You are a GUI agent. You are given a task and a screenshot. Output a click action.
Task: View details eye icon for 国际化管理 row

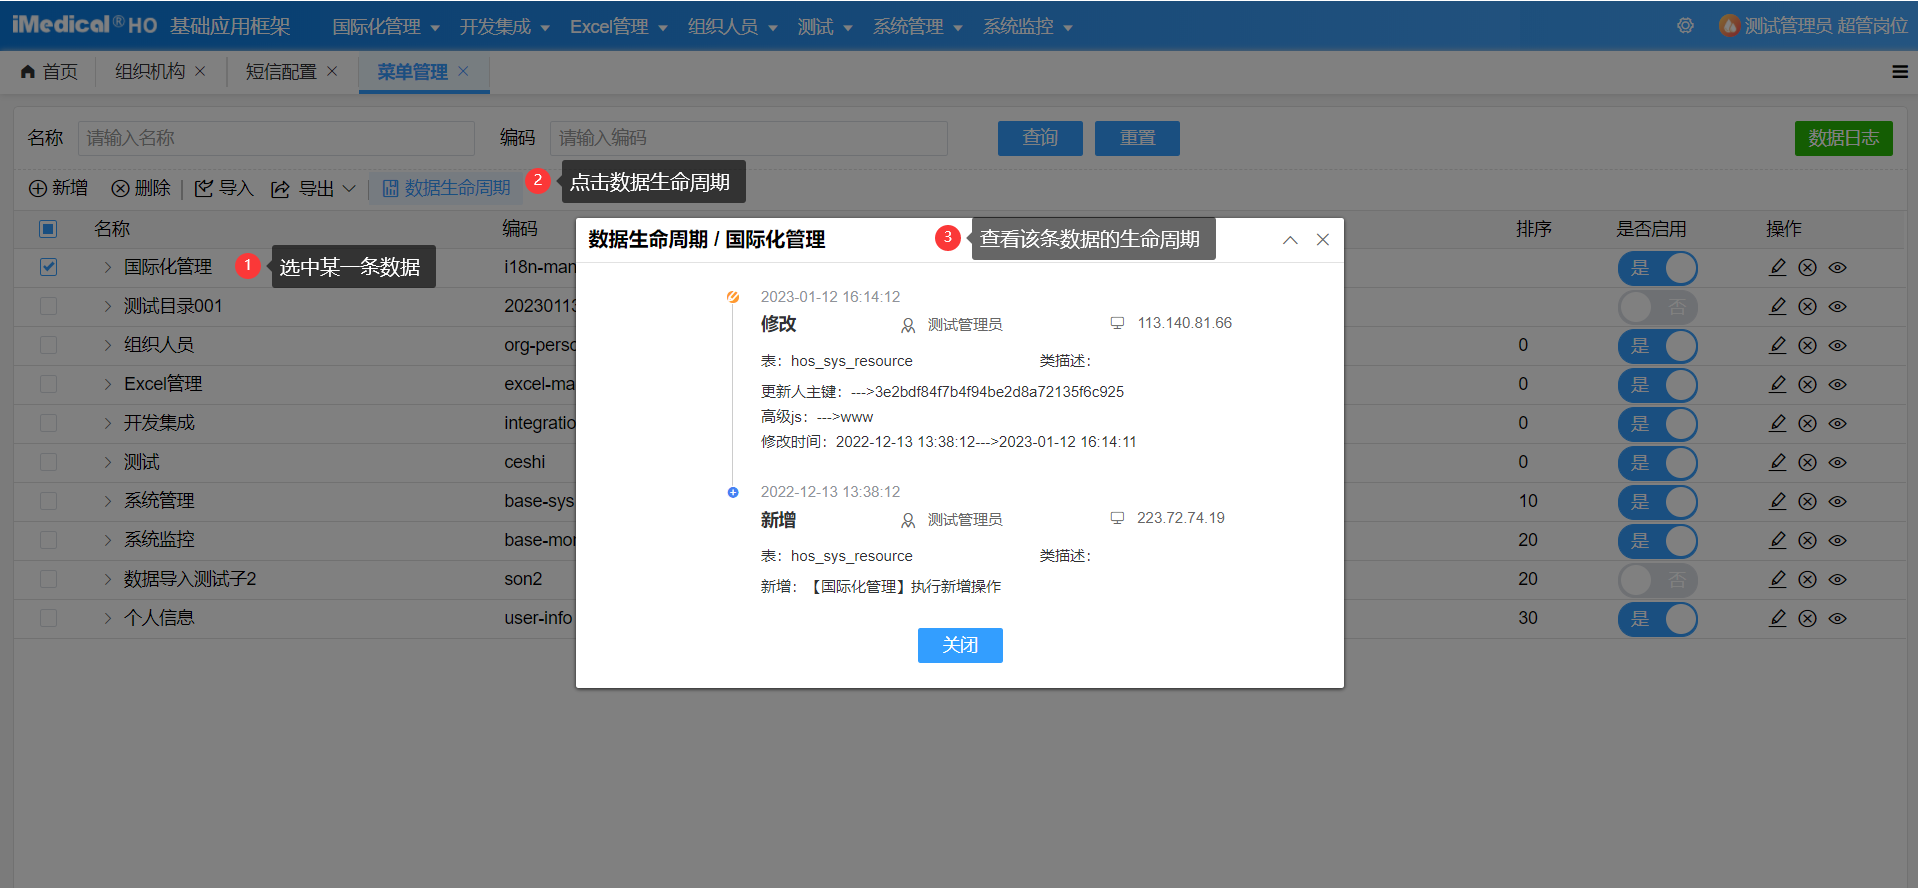click(1837, 267)
